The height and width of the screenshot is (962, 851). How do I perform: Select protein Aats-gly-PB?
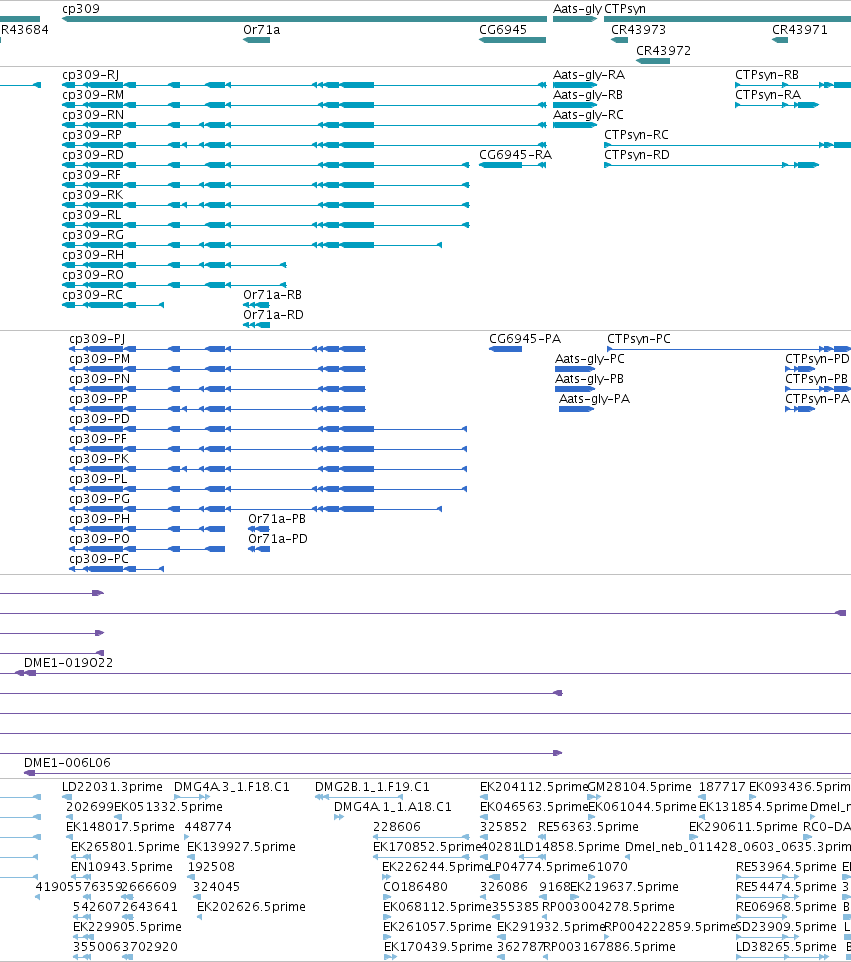tap(575, 389)
